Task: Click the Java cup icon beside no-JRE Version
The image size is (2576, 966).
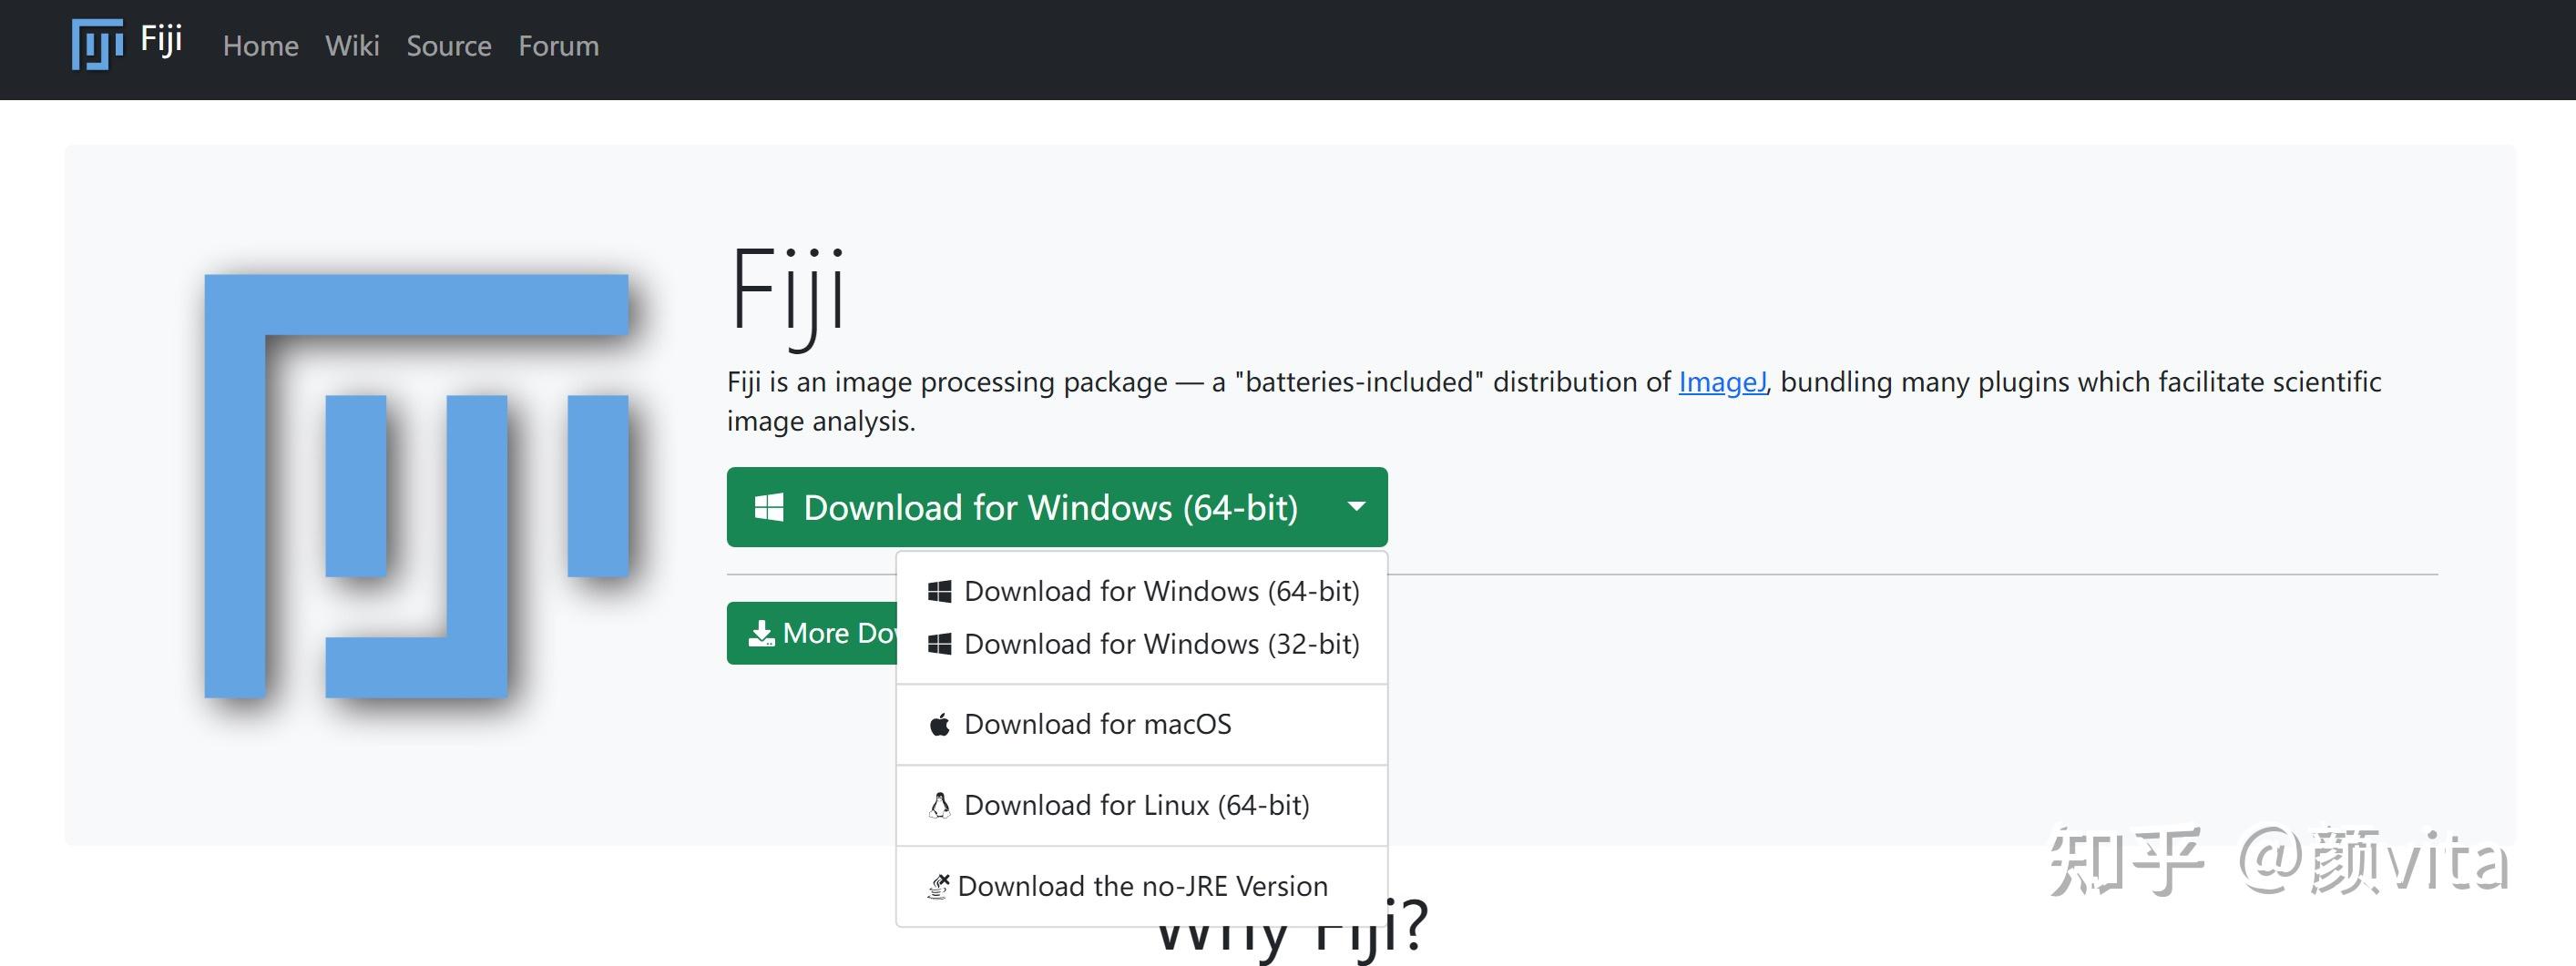Action: (x=938, y=886)
